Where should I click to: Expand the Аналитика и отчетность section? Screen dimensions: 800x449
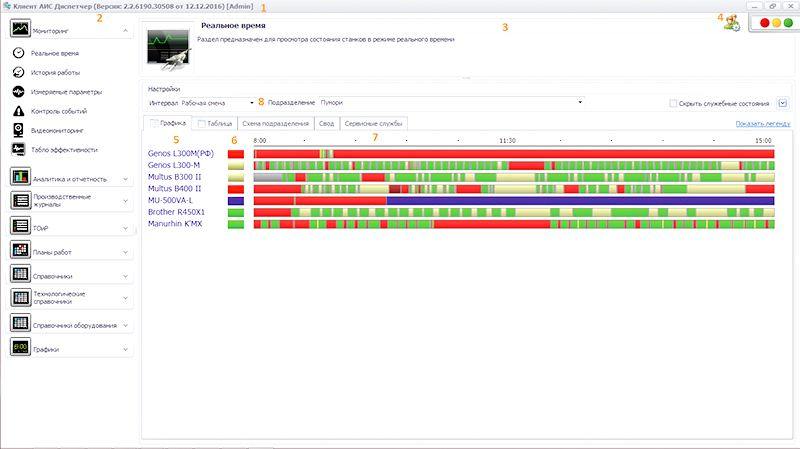click(x=69, y=177)
